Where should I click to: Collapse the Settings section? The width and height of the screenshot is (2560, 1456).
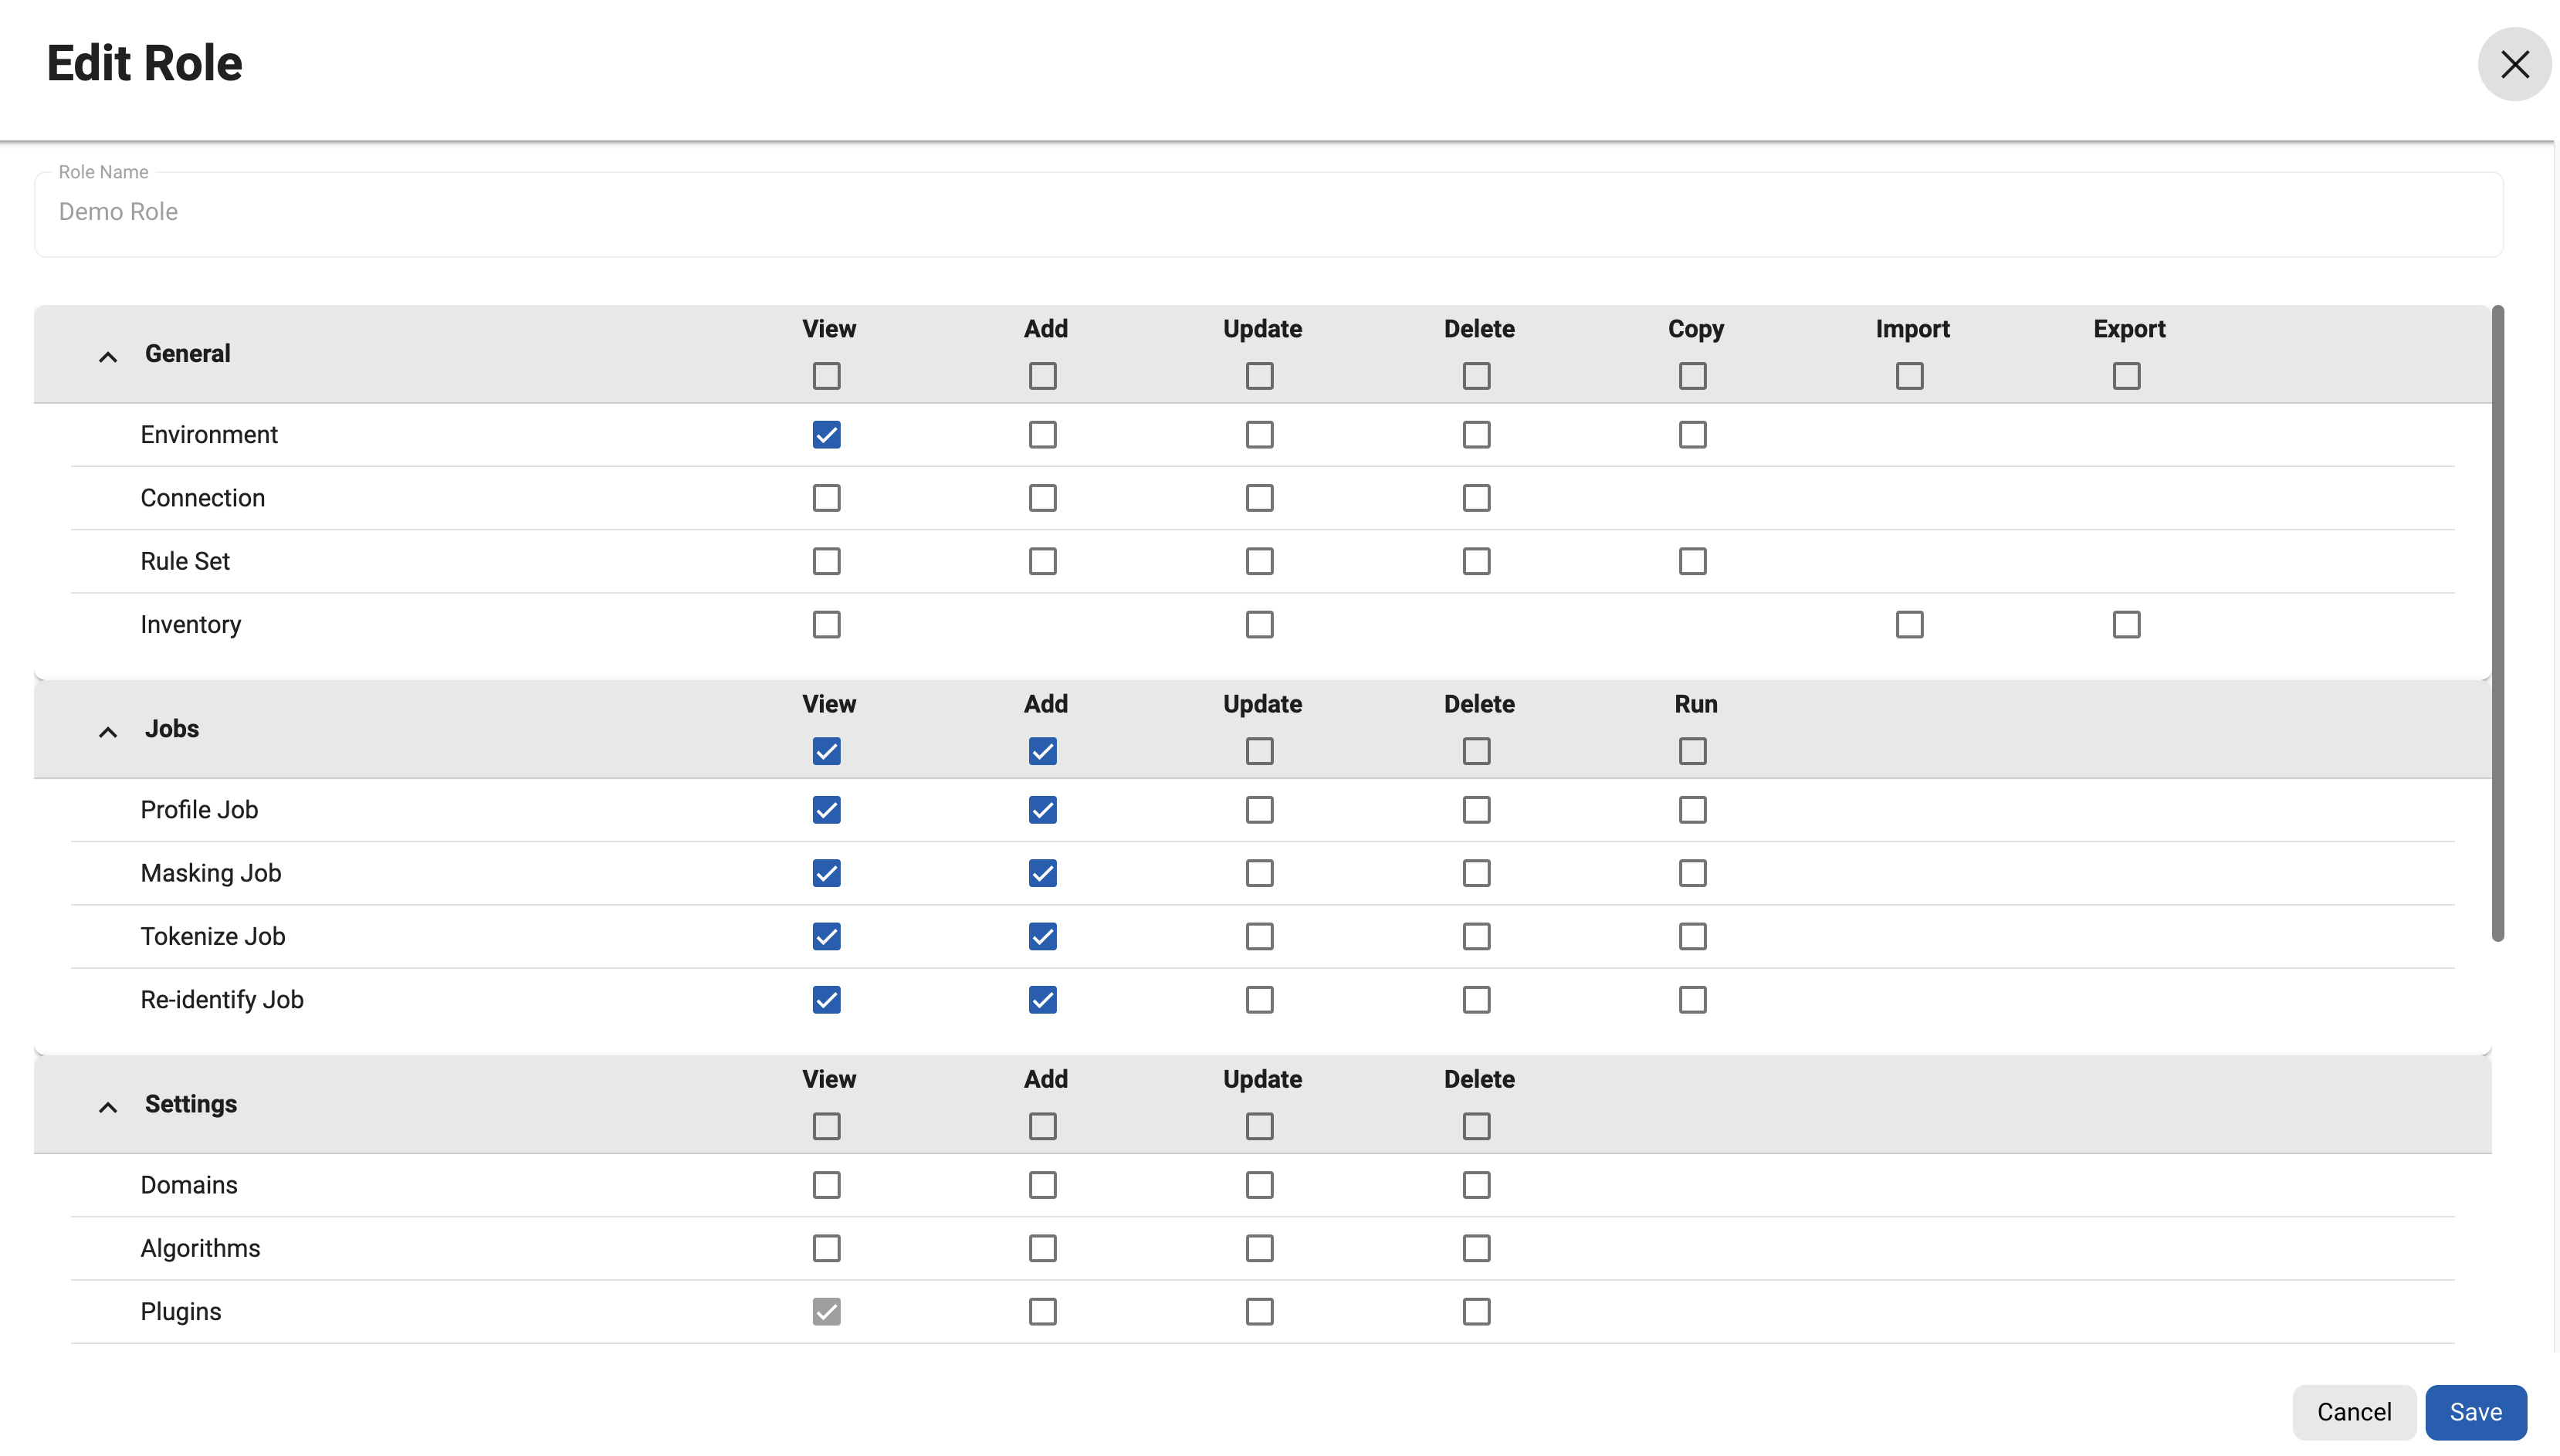point(107,1107)
